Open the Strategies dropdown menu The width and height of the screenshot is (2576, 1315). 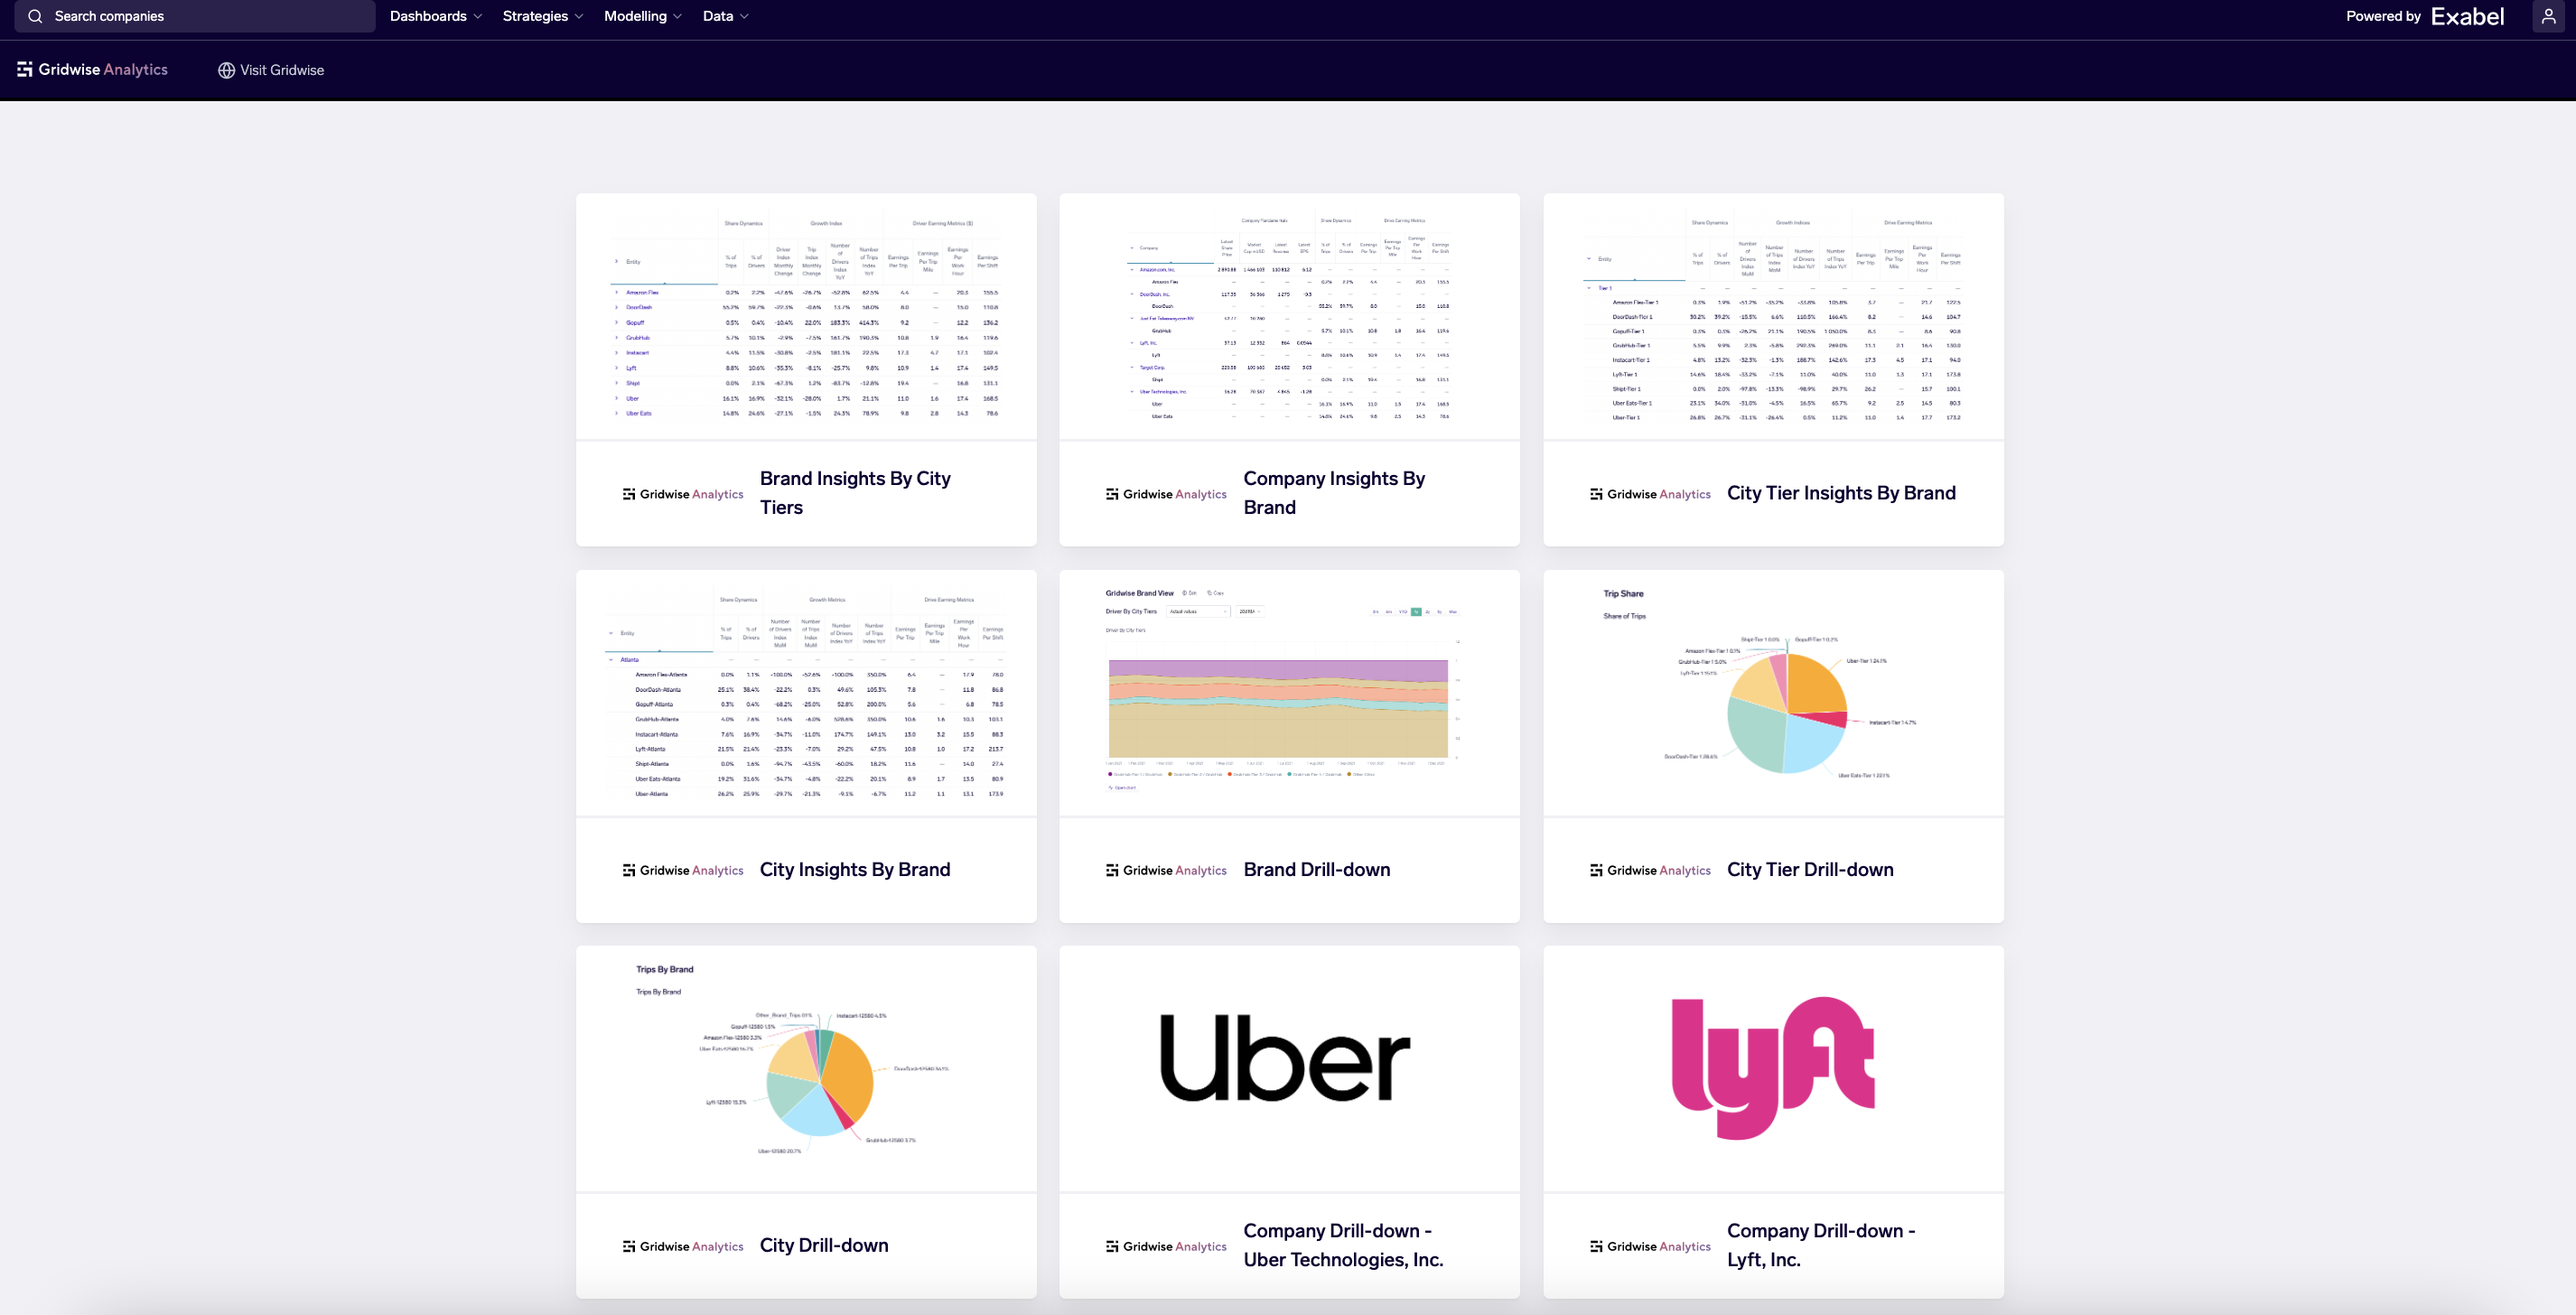point(543,16)
